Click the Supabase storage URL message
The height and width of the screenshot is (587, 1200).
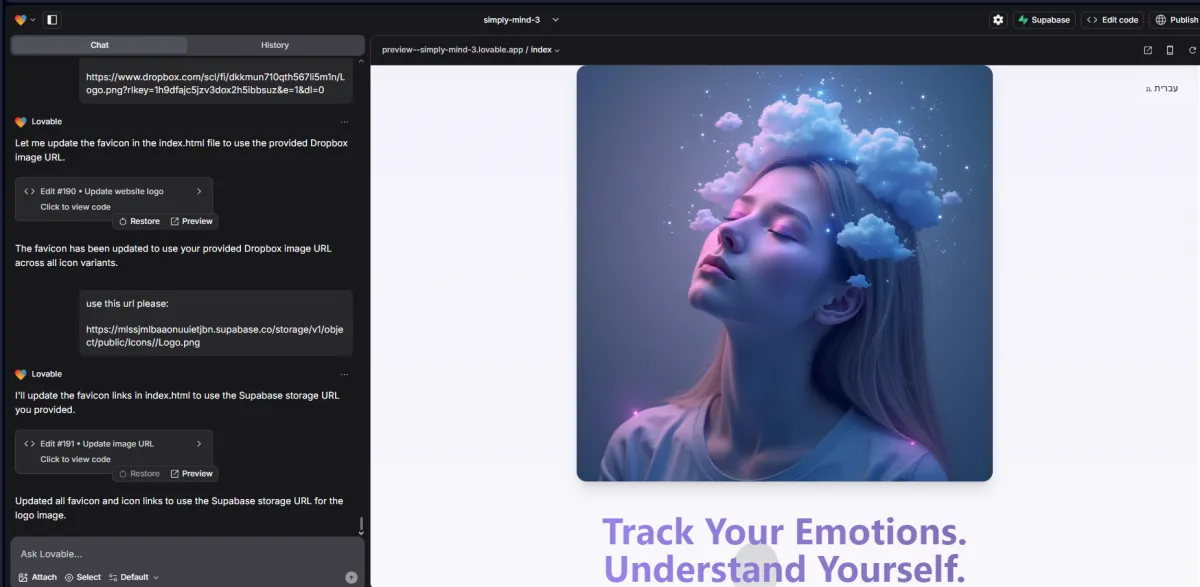point(216,322)
